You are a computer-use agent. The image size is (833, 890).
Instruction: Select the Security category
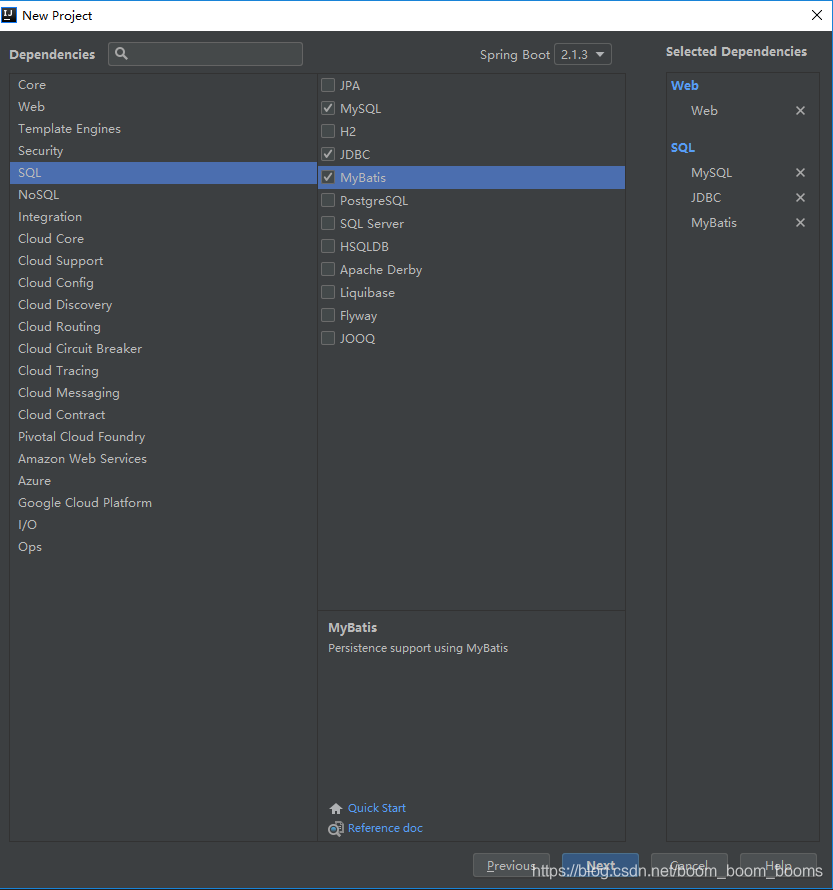[163, 151]
